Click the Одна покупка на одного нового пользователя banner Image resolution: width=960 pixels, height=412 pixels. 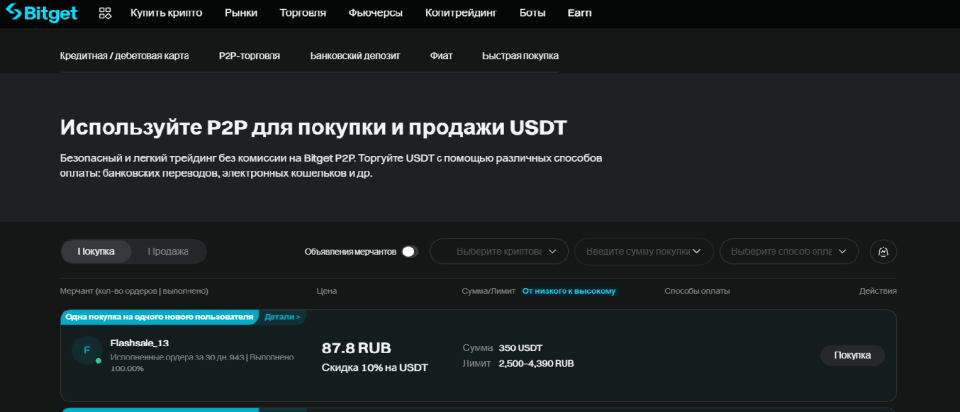[x=159, y=317]
